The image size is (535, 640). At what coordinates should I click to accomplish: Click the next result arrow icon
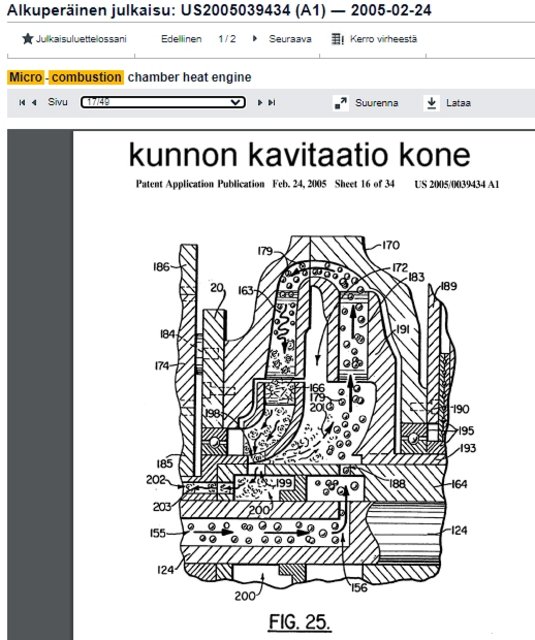tap(255, 39)
